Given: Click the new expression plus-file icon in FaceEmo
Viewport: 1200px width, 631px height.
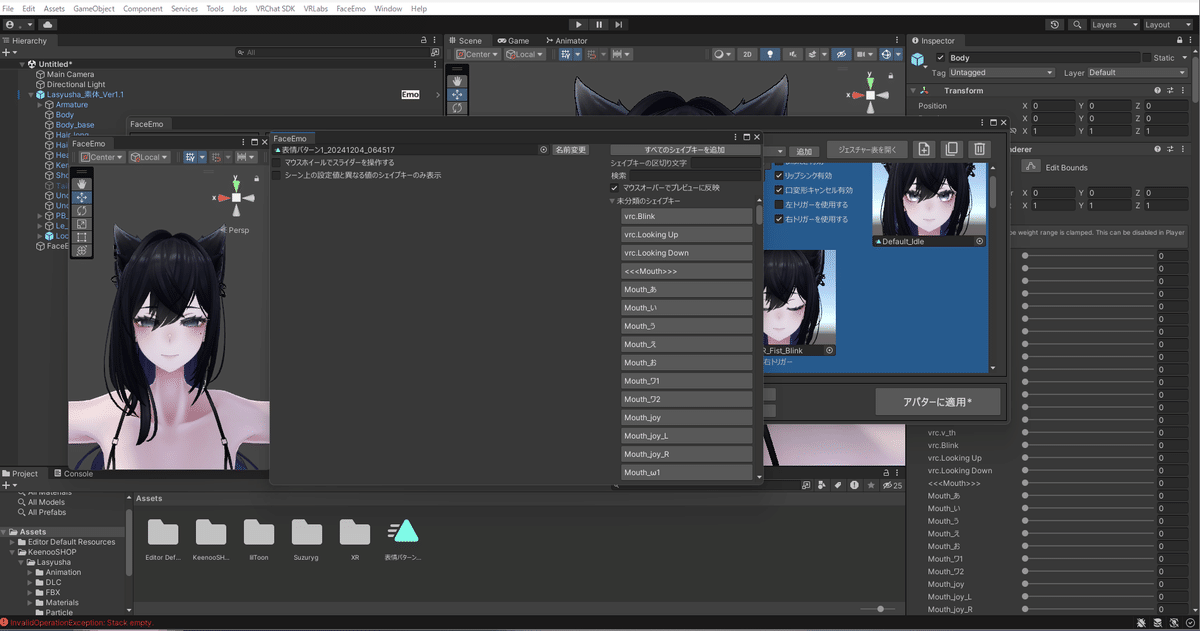Looking at the screenshot, I should coord(924,150).
